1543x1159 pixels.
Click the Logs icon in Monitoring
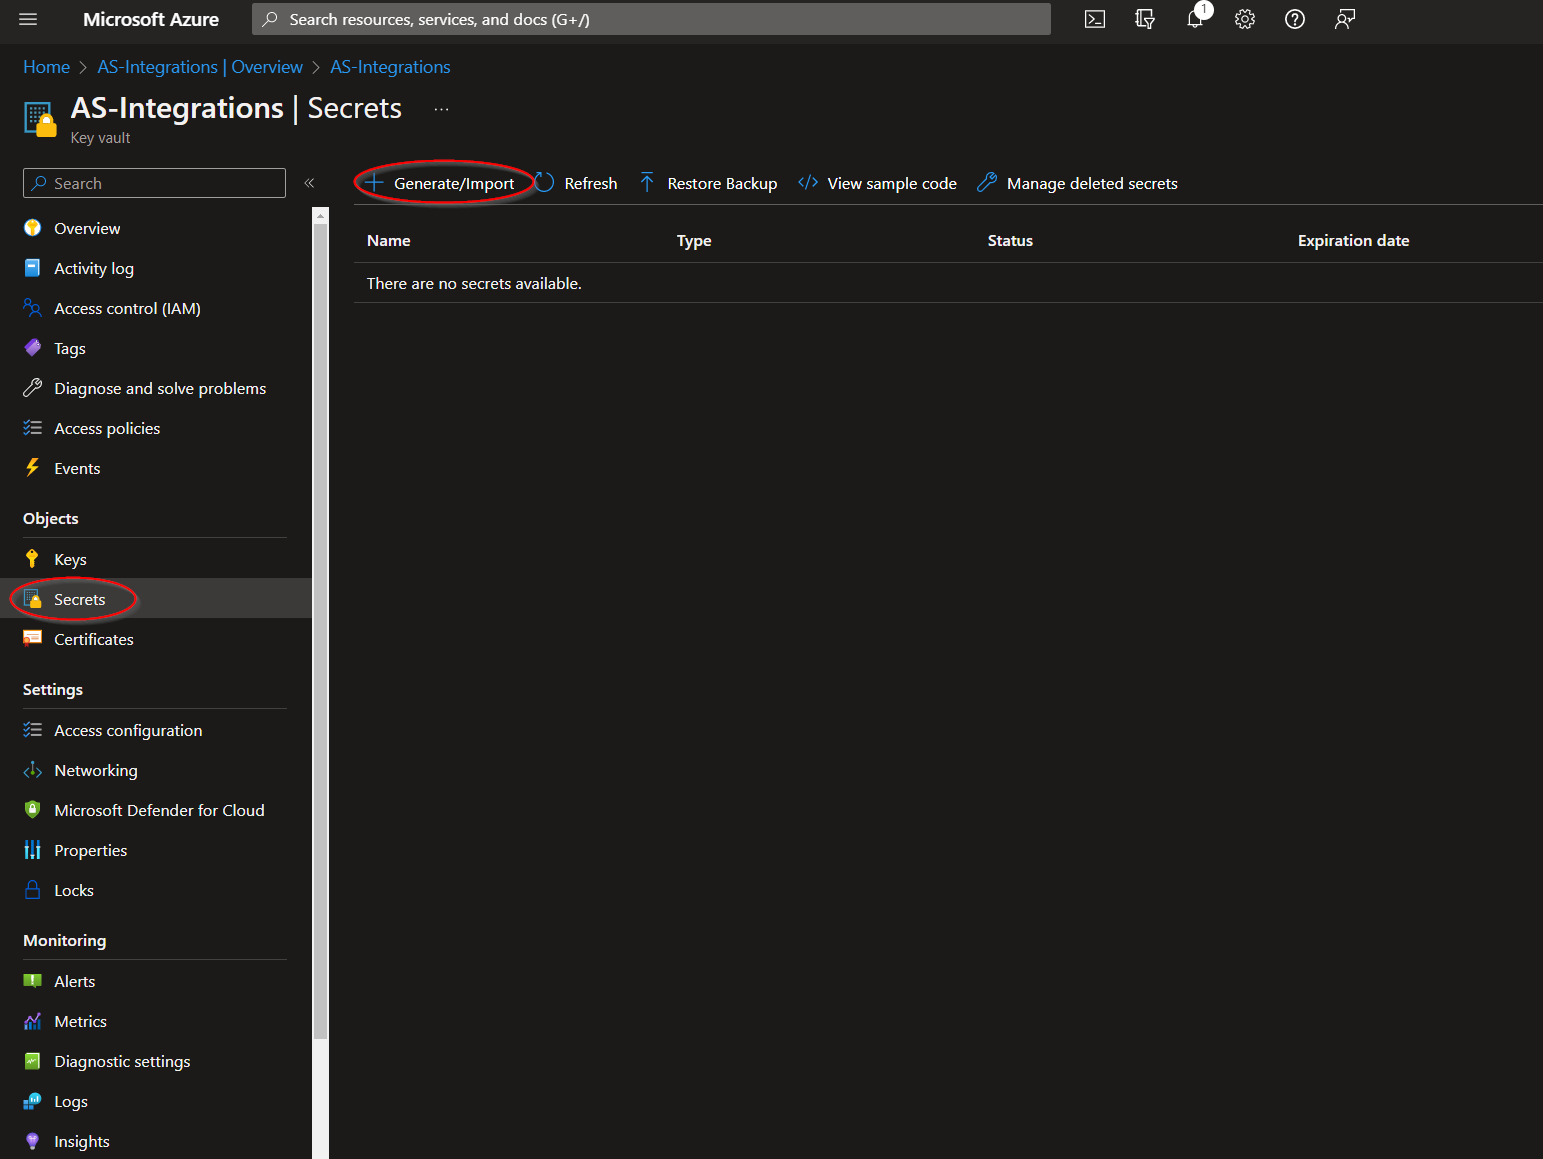point(33,1101)
